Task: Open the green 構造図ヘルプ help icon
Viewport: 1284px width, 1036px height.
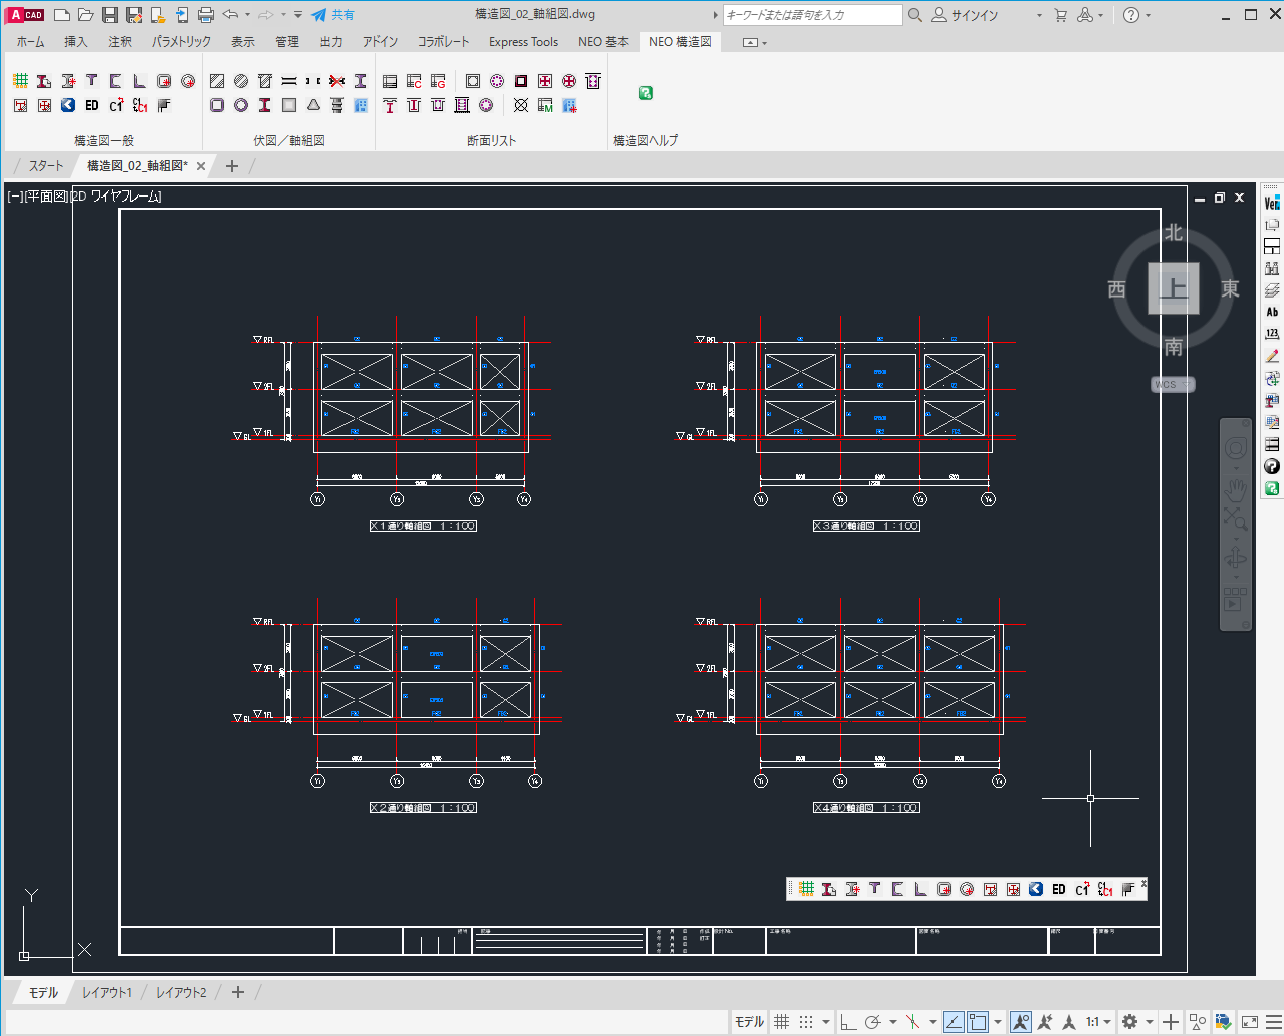Action: (x=646, y=93)
